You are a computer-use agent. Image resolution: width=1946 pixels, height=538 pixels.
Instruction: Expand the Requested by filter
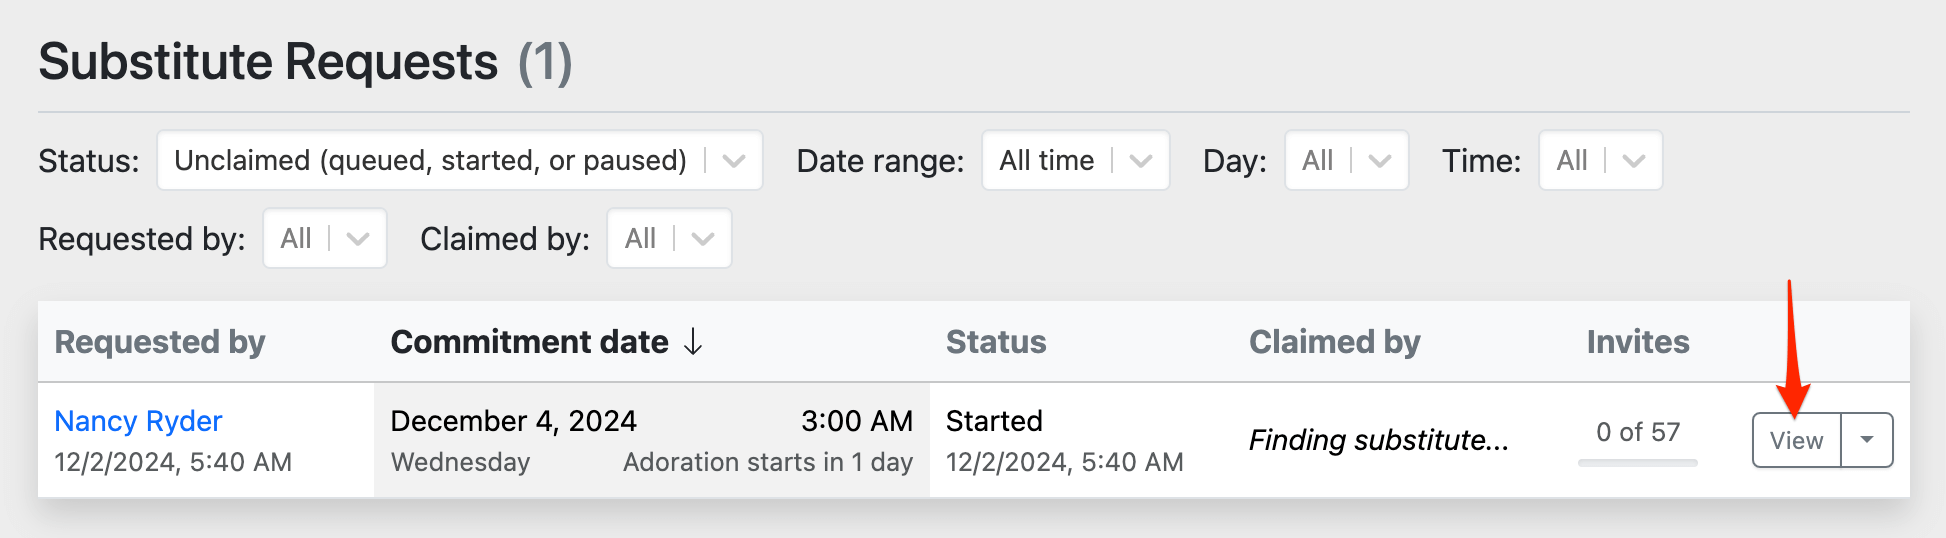(x=324, y=239)
